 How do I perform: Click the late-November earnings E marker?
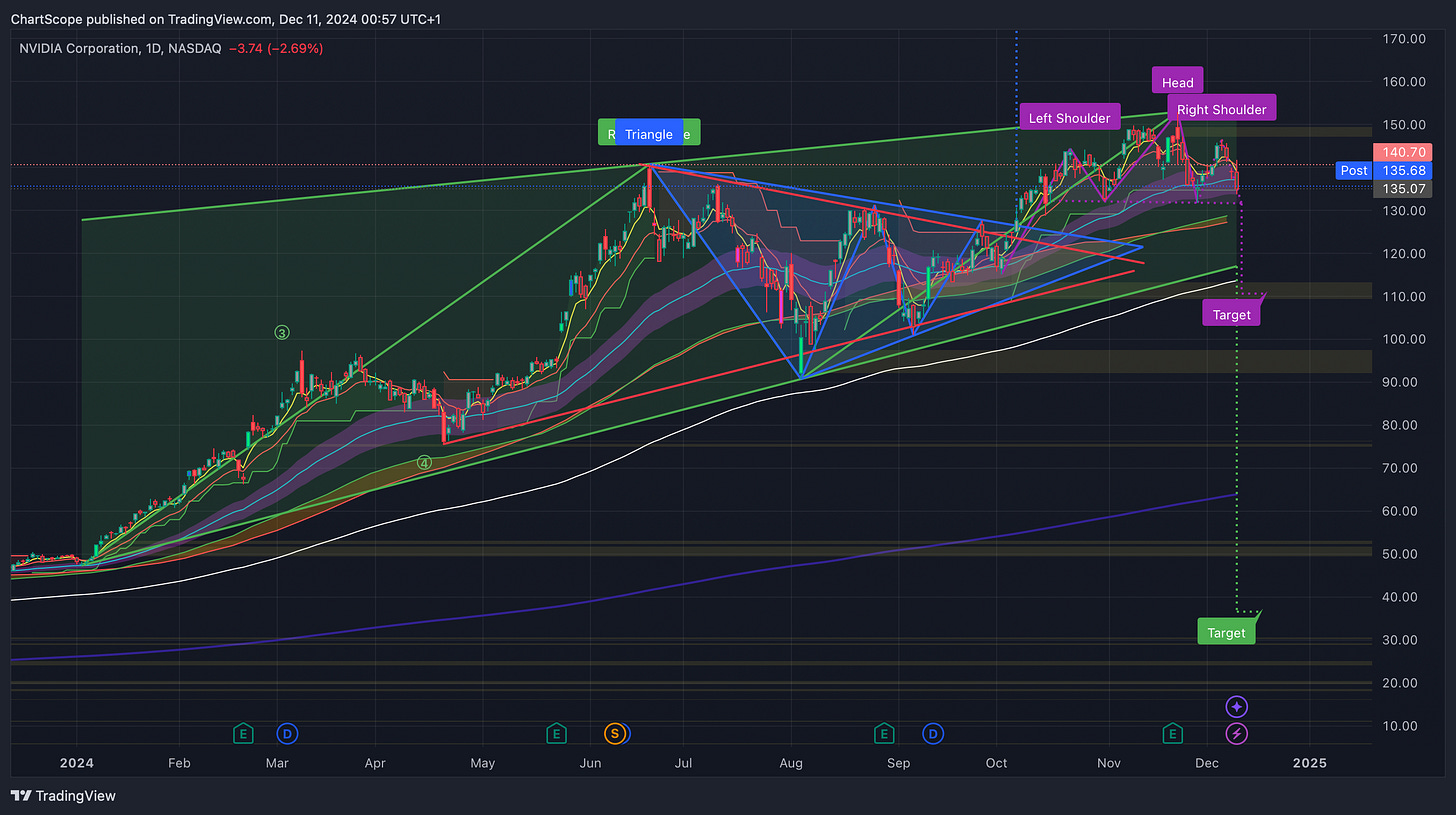pos(1172,734)
